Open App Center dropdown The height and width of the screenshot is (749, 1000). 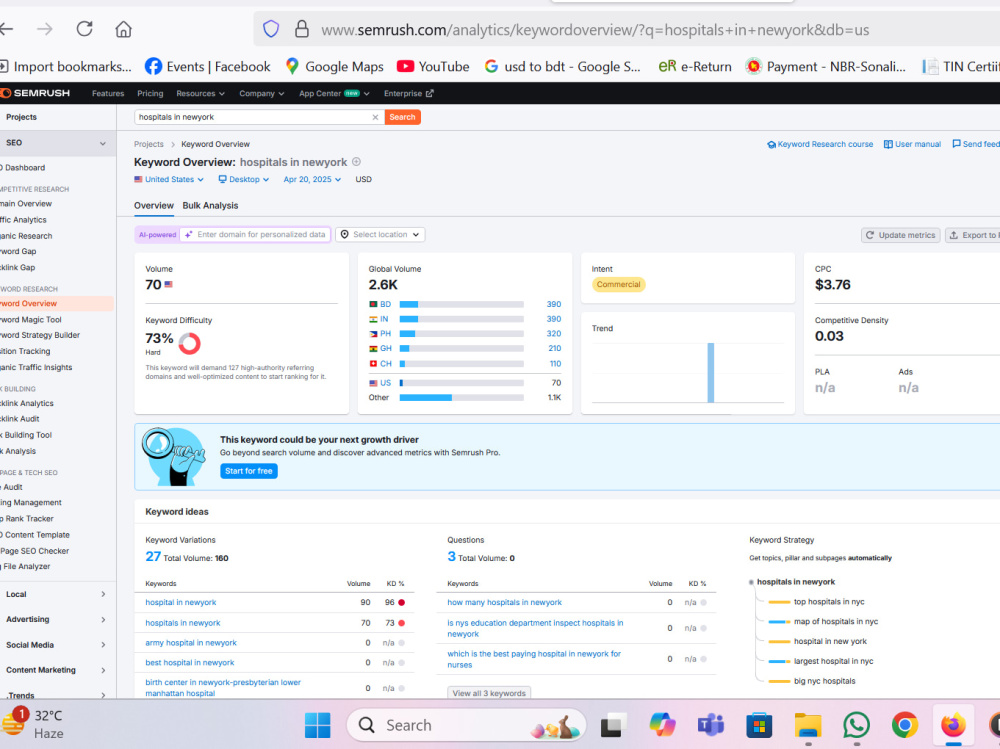[334, 93]
